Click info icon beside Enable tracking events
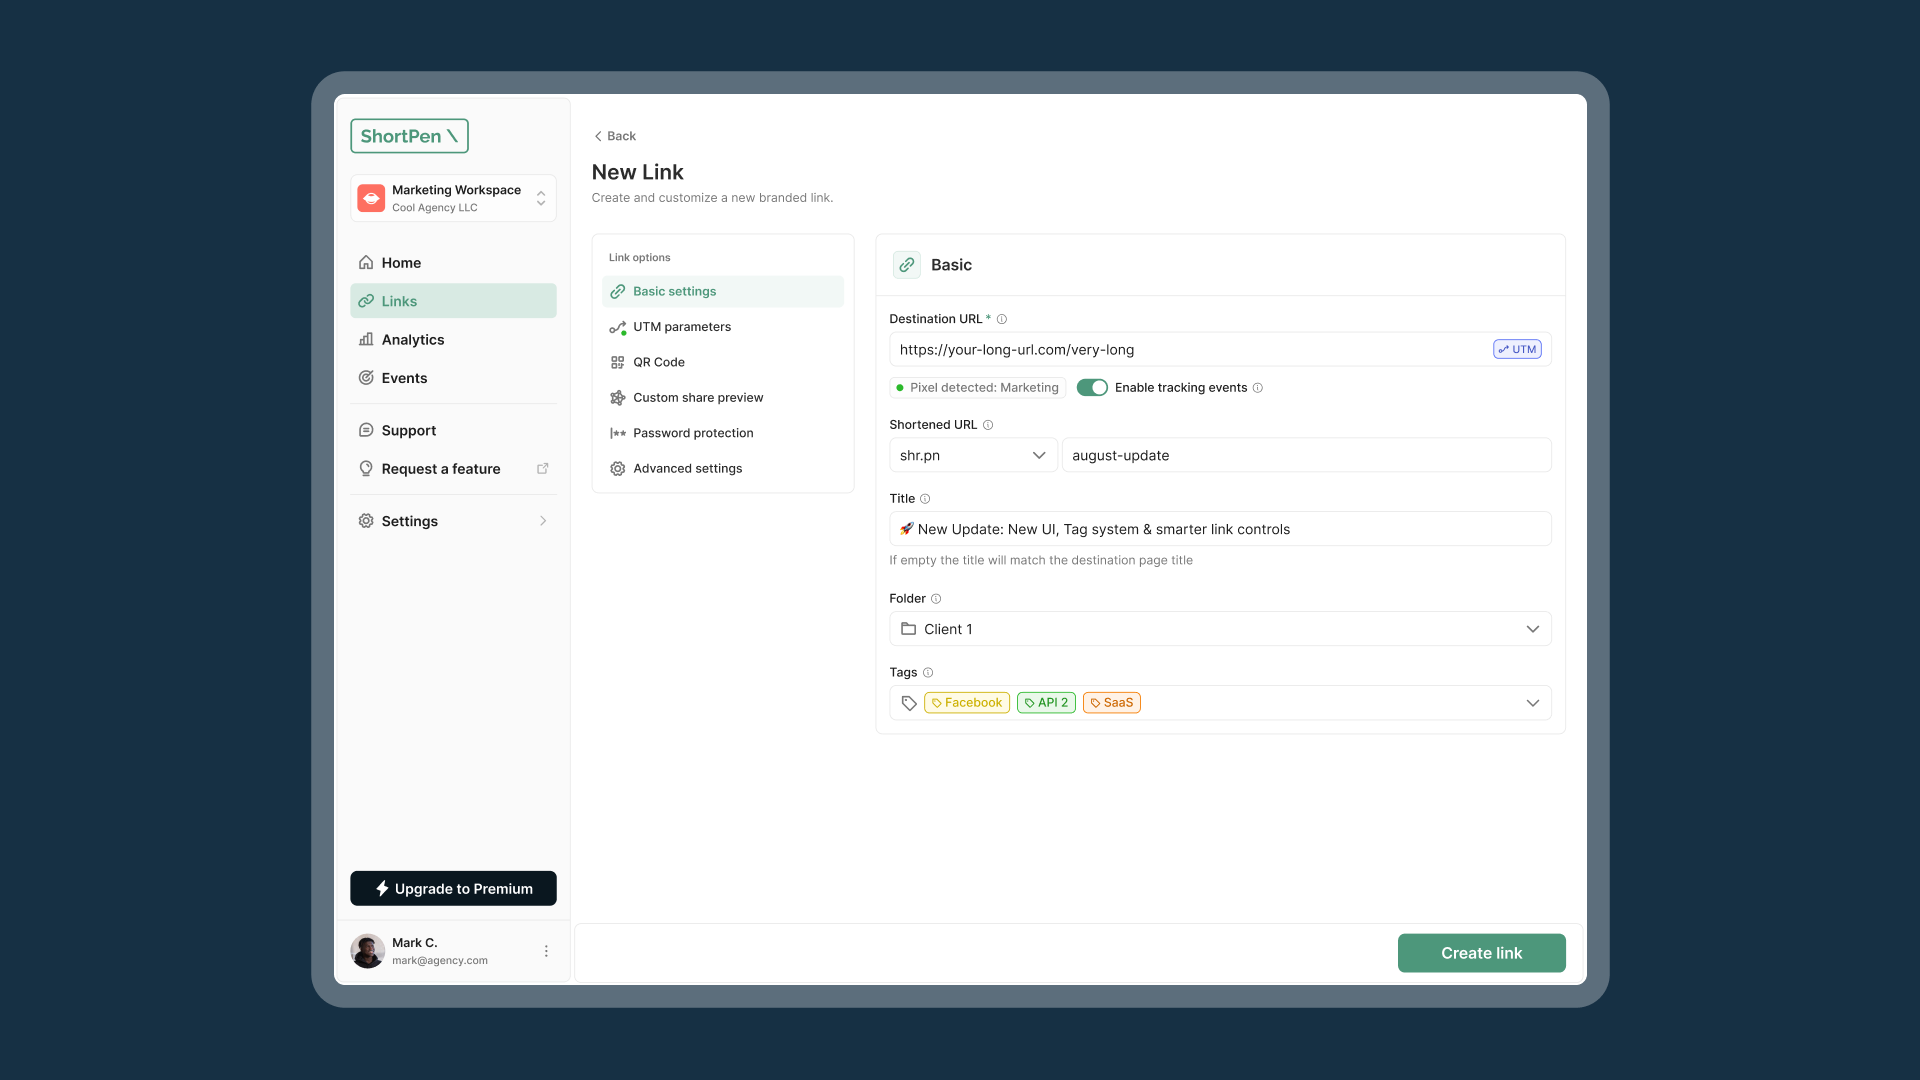 click(x=1258, y=388)
